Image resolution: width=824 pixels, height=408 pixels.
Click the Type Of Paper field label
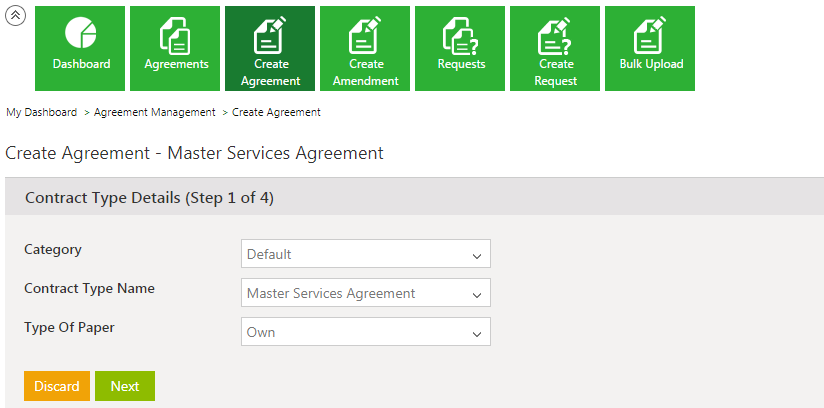[68, 328]
